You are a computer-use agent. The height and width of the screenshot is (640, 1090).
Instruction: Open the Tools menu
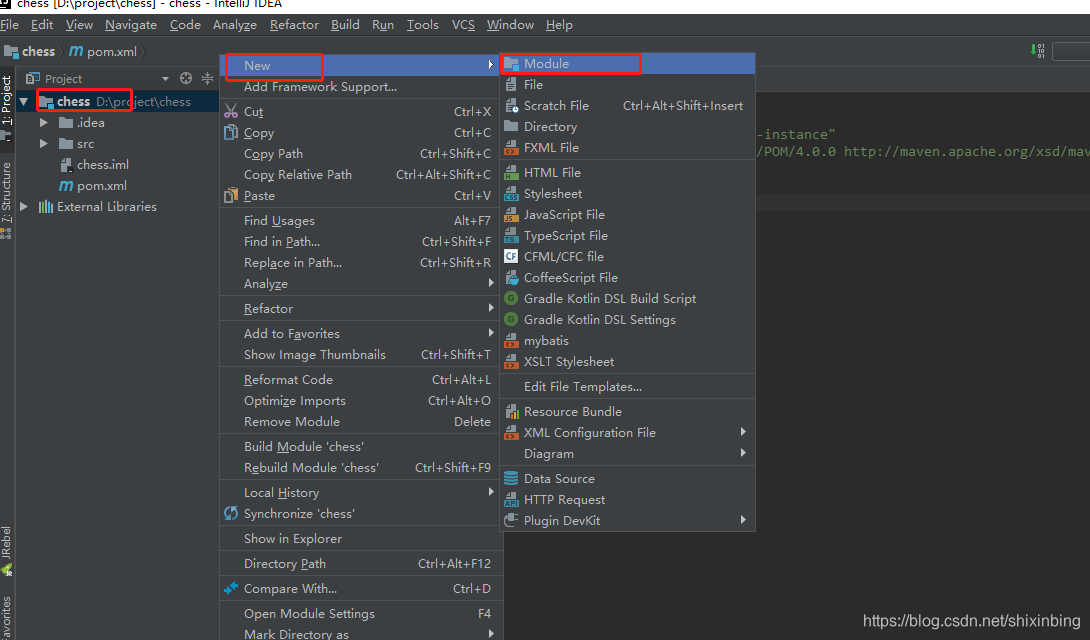pos(423,25)
